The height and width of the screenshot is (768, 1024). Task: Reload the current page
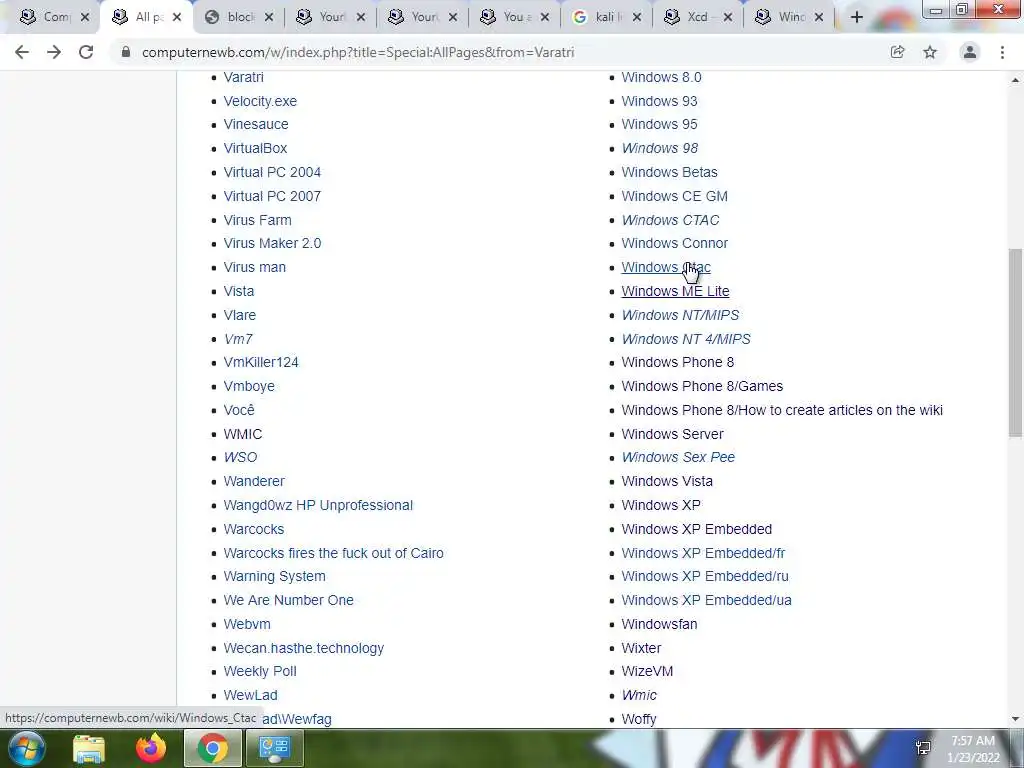pos(86,52)
